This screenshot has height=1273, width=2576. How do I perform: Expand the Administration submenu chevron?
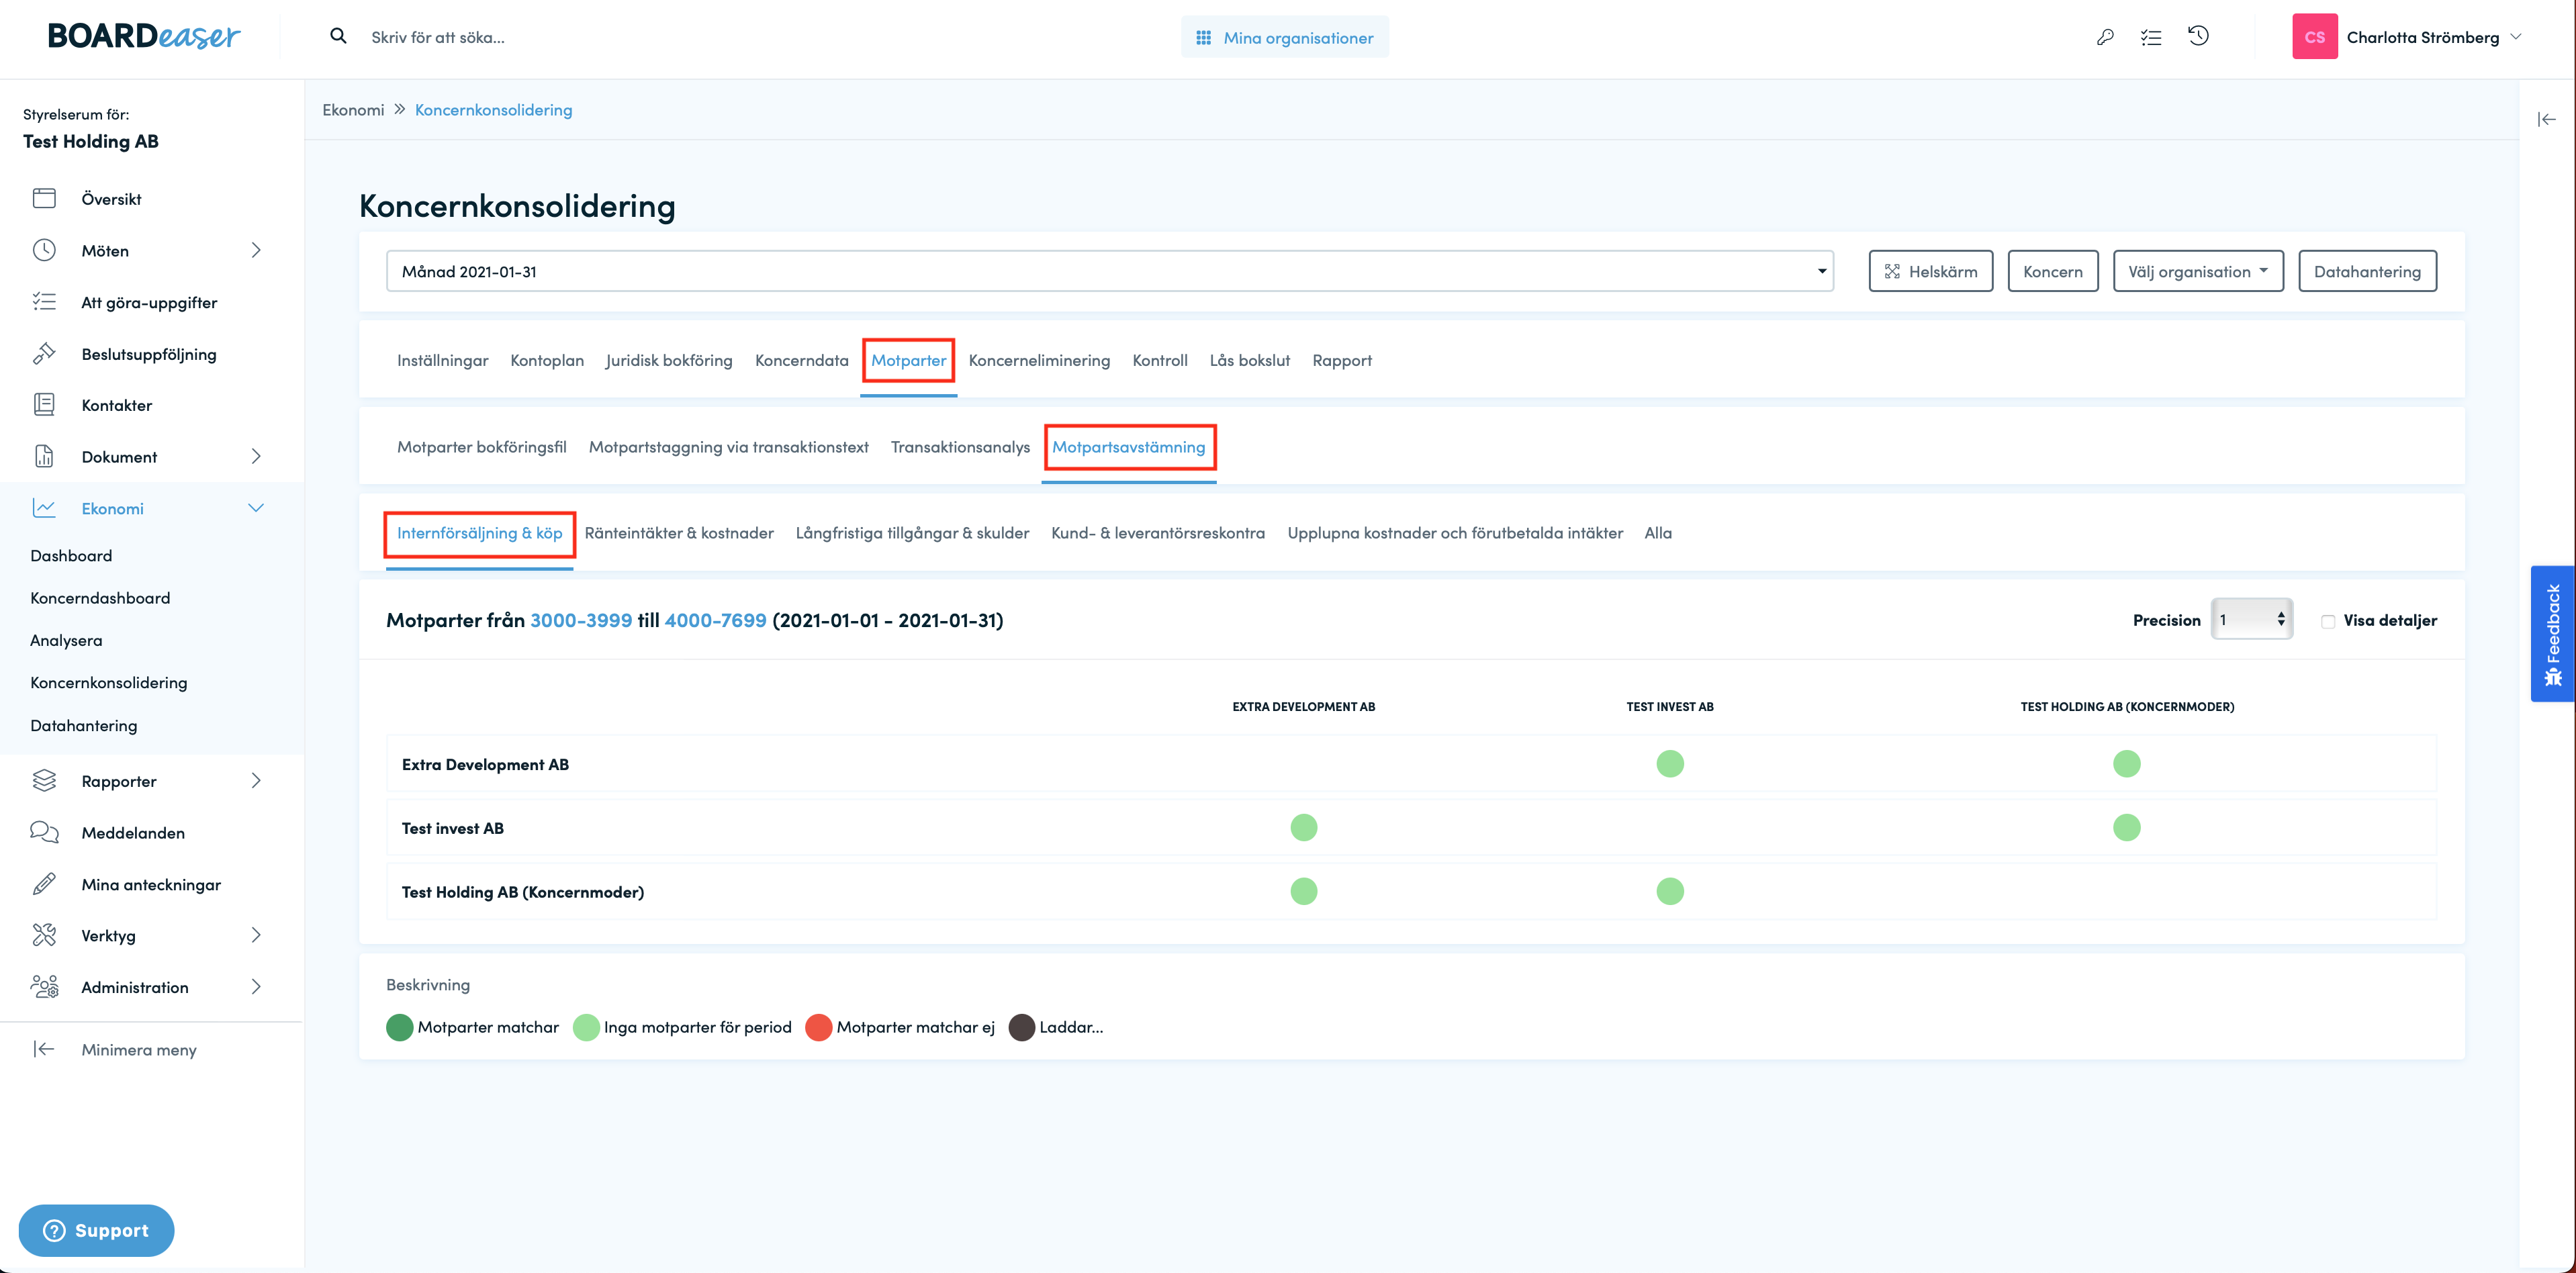click(256, 987)
